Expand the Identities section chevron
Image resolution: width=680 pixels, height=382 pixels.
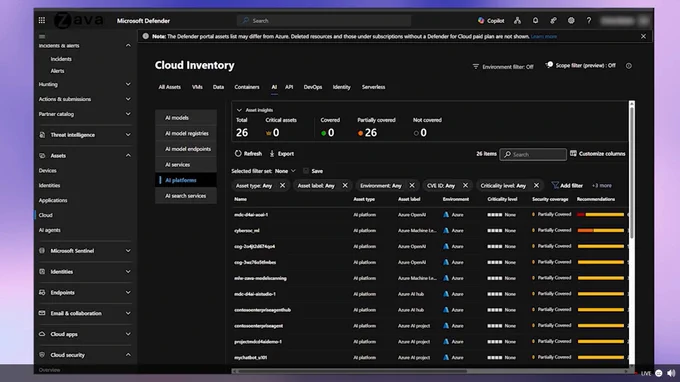[x=128, y=271]
